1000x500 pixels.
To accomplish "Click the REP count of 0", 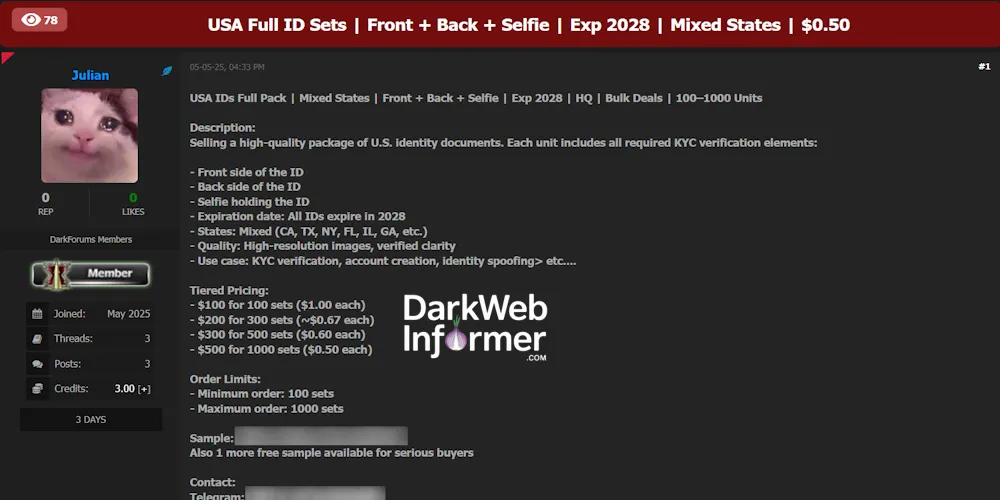I will pos(45,198).
